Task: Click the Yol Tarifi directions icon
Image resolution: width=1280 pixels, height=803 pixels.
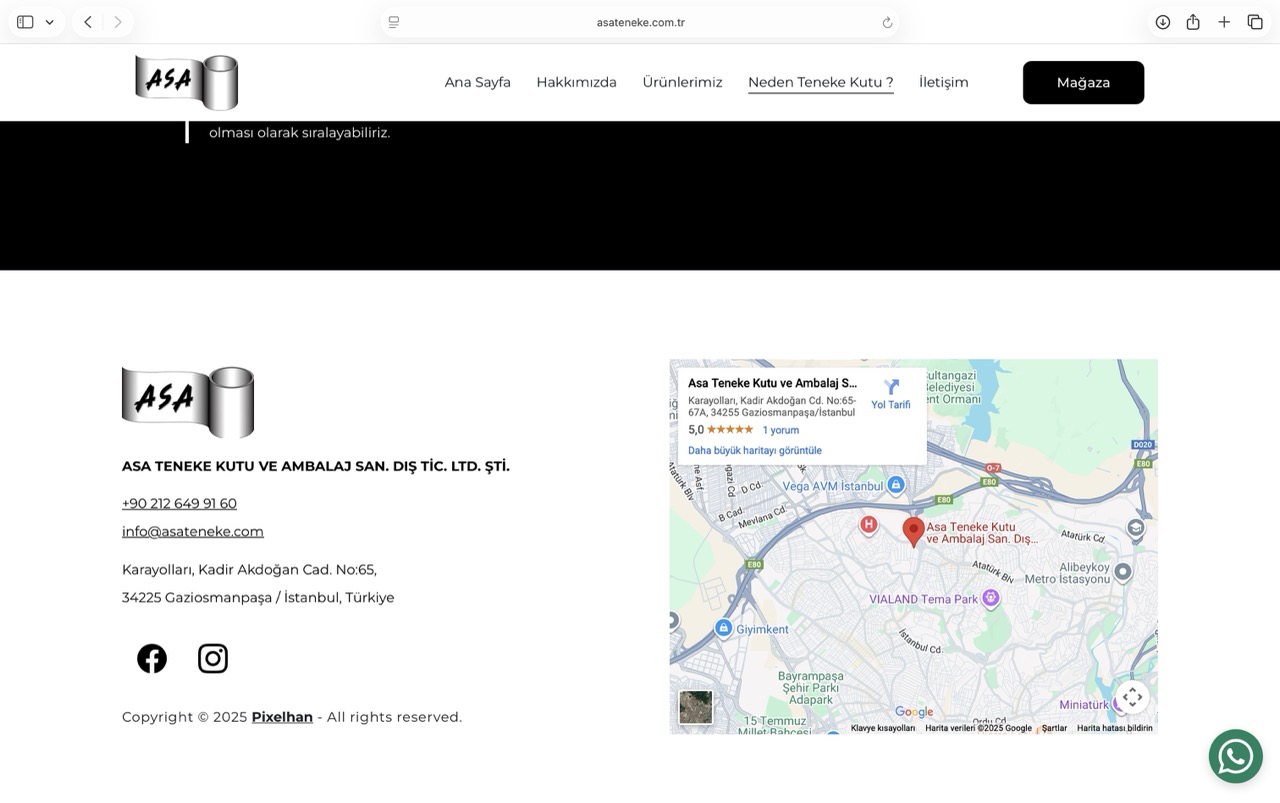Action: click(891, 388)
